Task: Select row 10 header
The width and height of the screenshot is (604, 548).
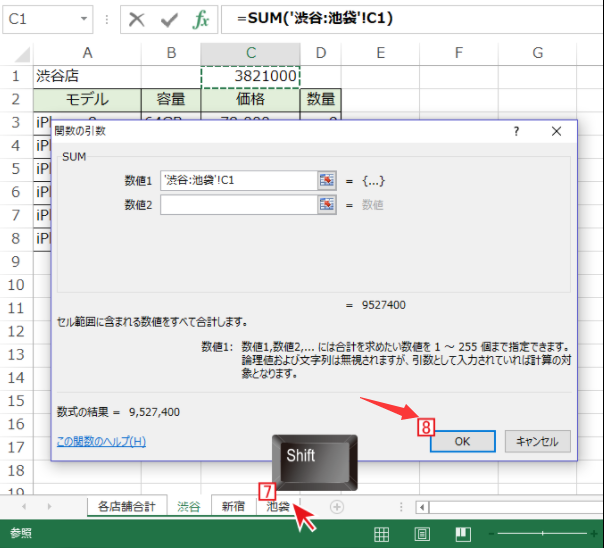Action: pyautogui.click(x=16, y=285)
